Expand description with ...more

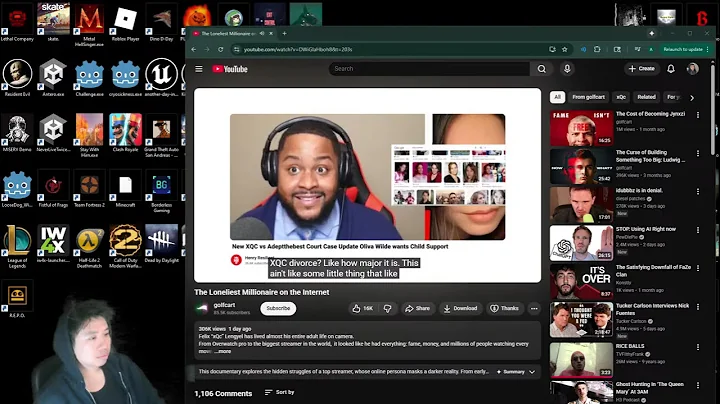223,351
